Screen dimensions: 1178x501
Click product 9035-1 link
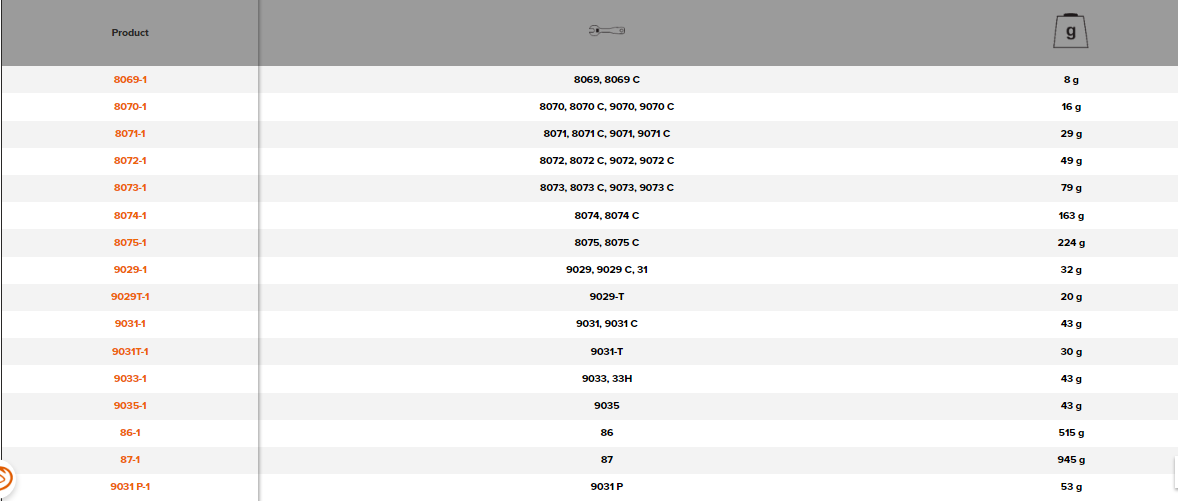coord(130,406)
